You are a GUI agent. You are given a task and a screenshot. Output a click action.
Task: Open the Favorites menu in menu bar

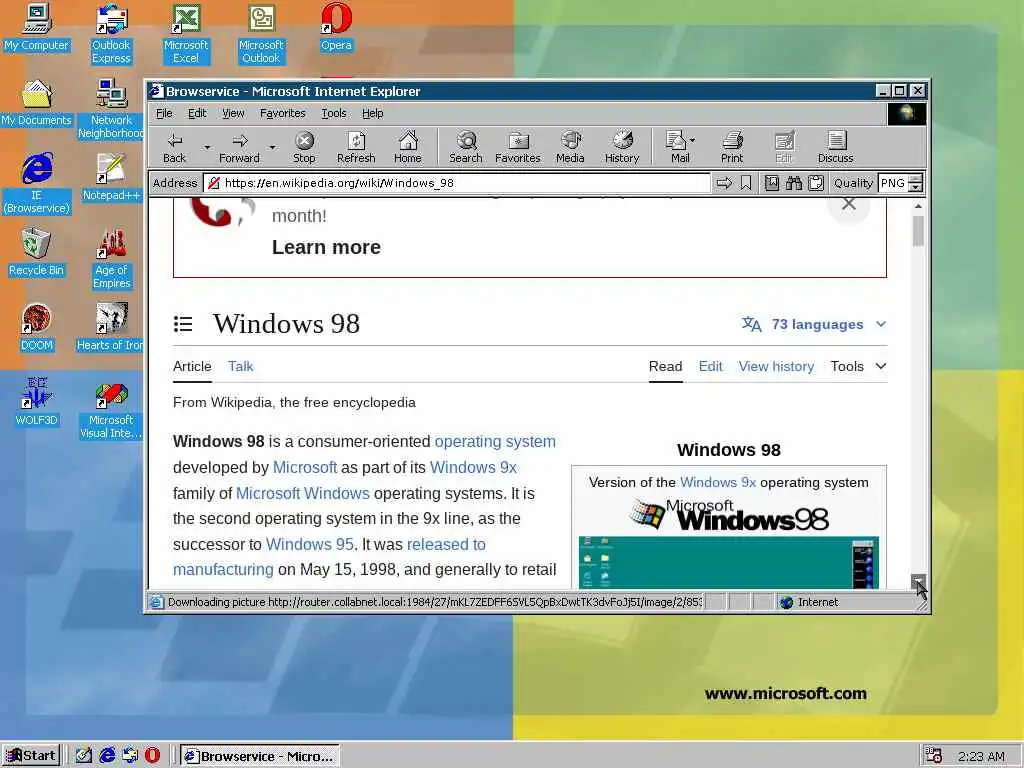pos(283,114)
